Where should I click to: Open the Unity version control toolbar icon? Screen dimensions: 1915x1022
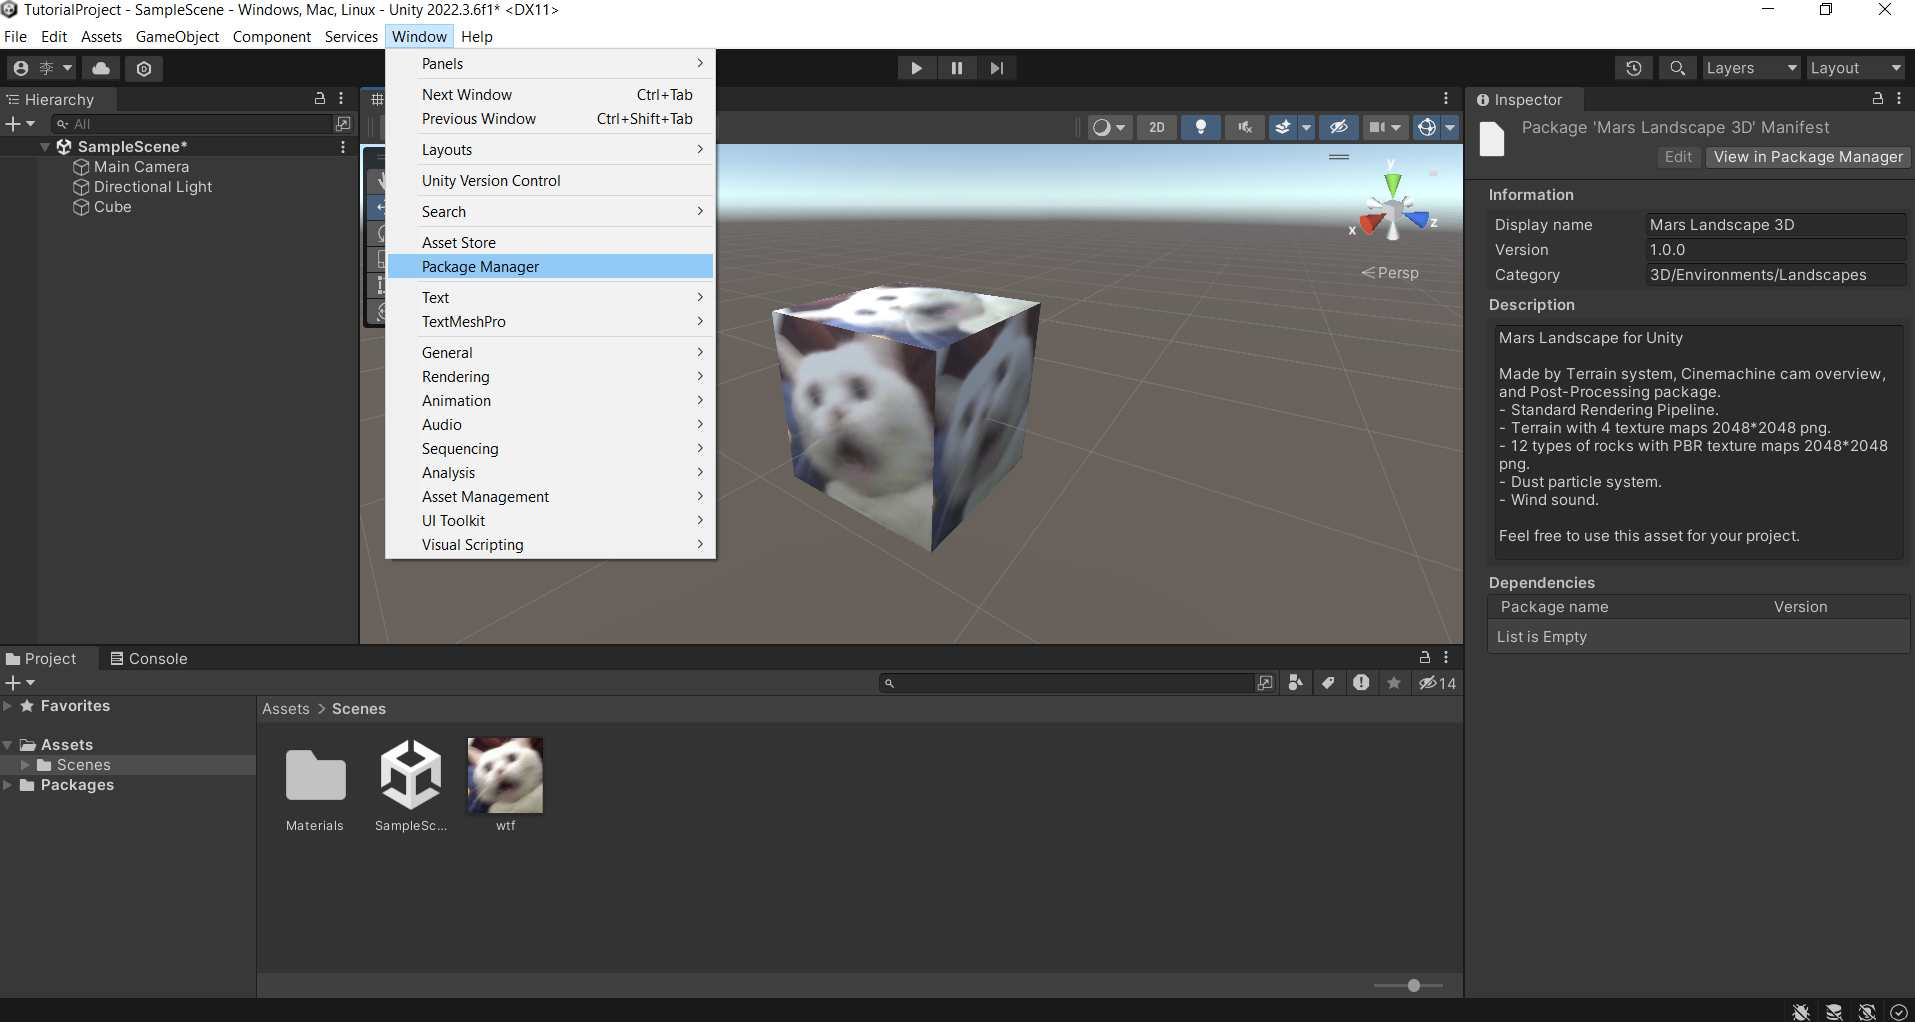click(144, 68)
